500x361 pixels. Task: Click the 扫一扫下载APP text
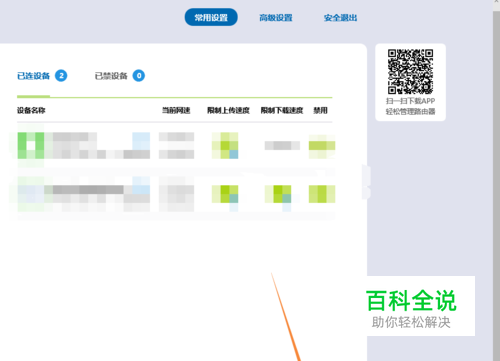pyautogui.click(x=410, y=101)
